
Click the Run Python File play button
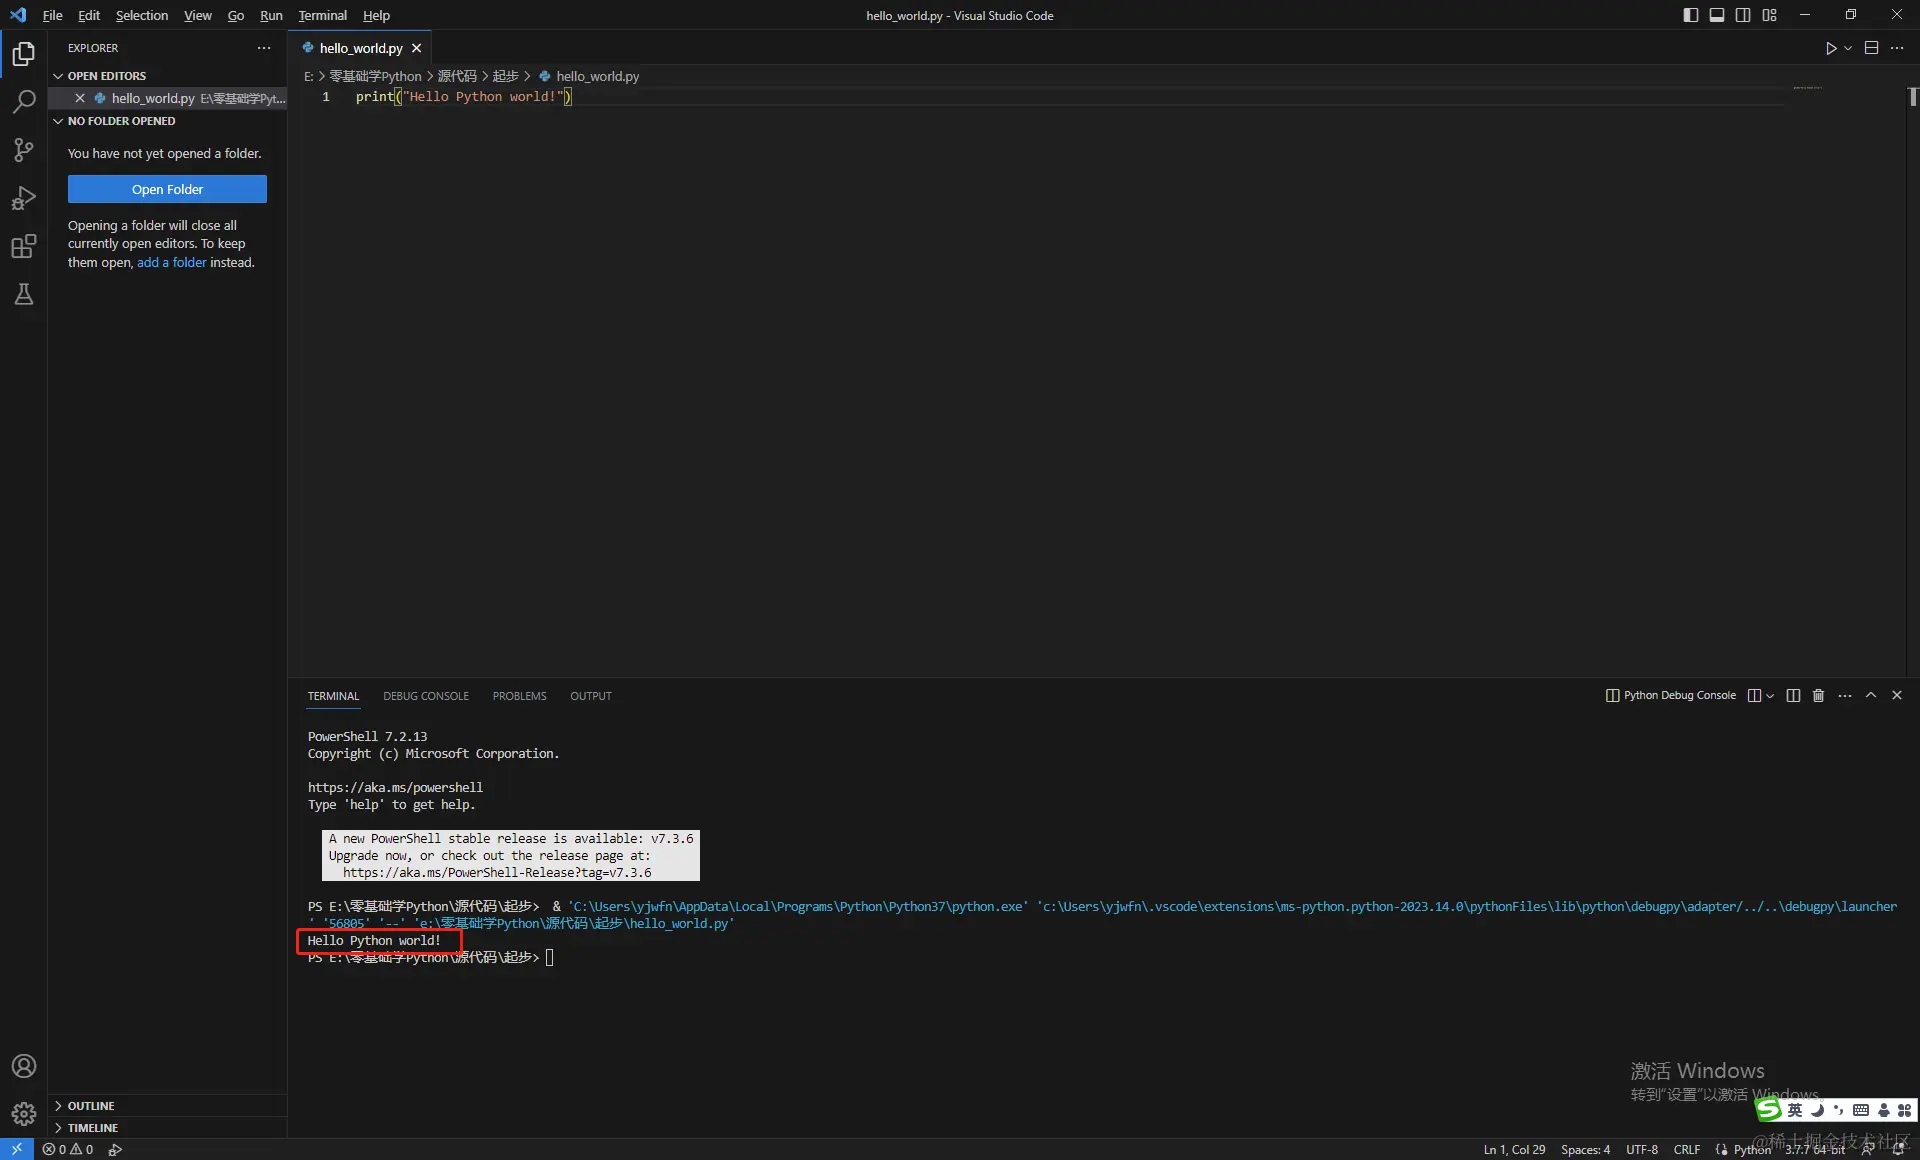tap(1830, 48)
